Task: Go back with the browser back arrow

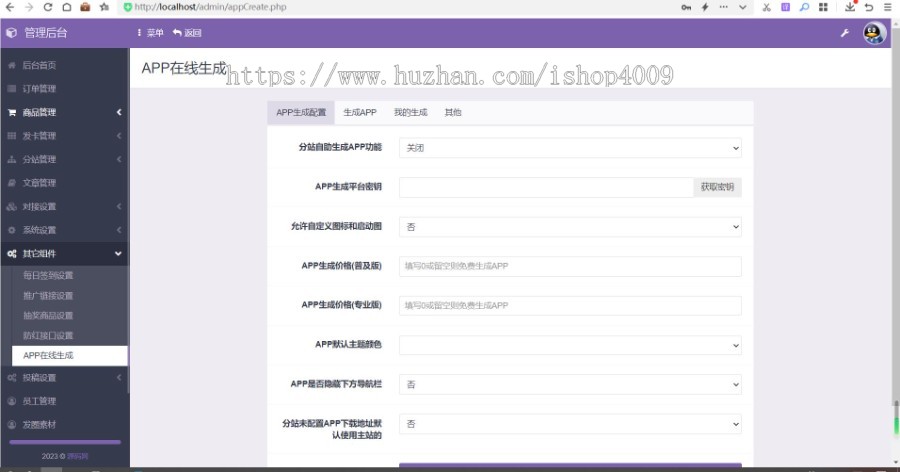Action: tap(10, 7)
